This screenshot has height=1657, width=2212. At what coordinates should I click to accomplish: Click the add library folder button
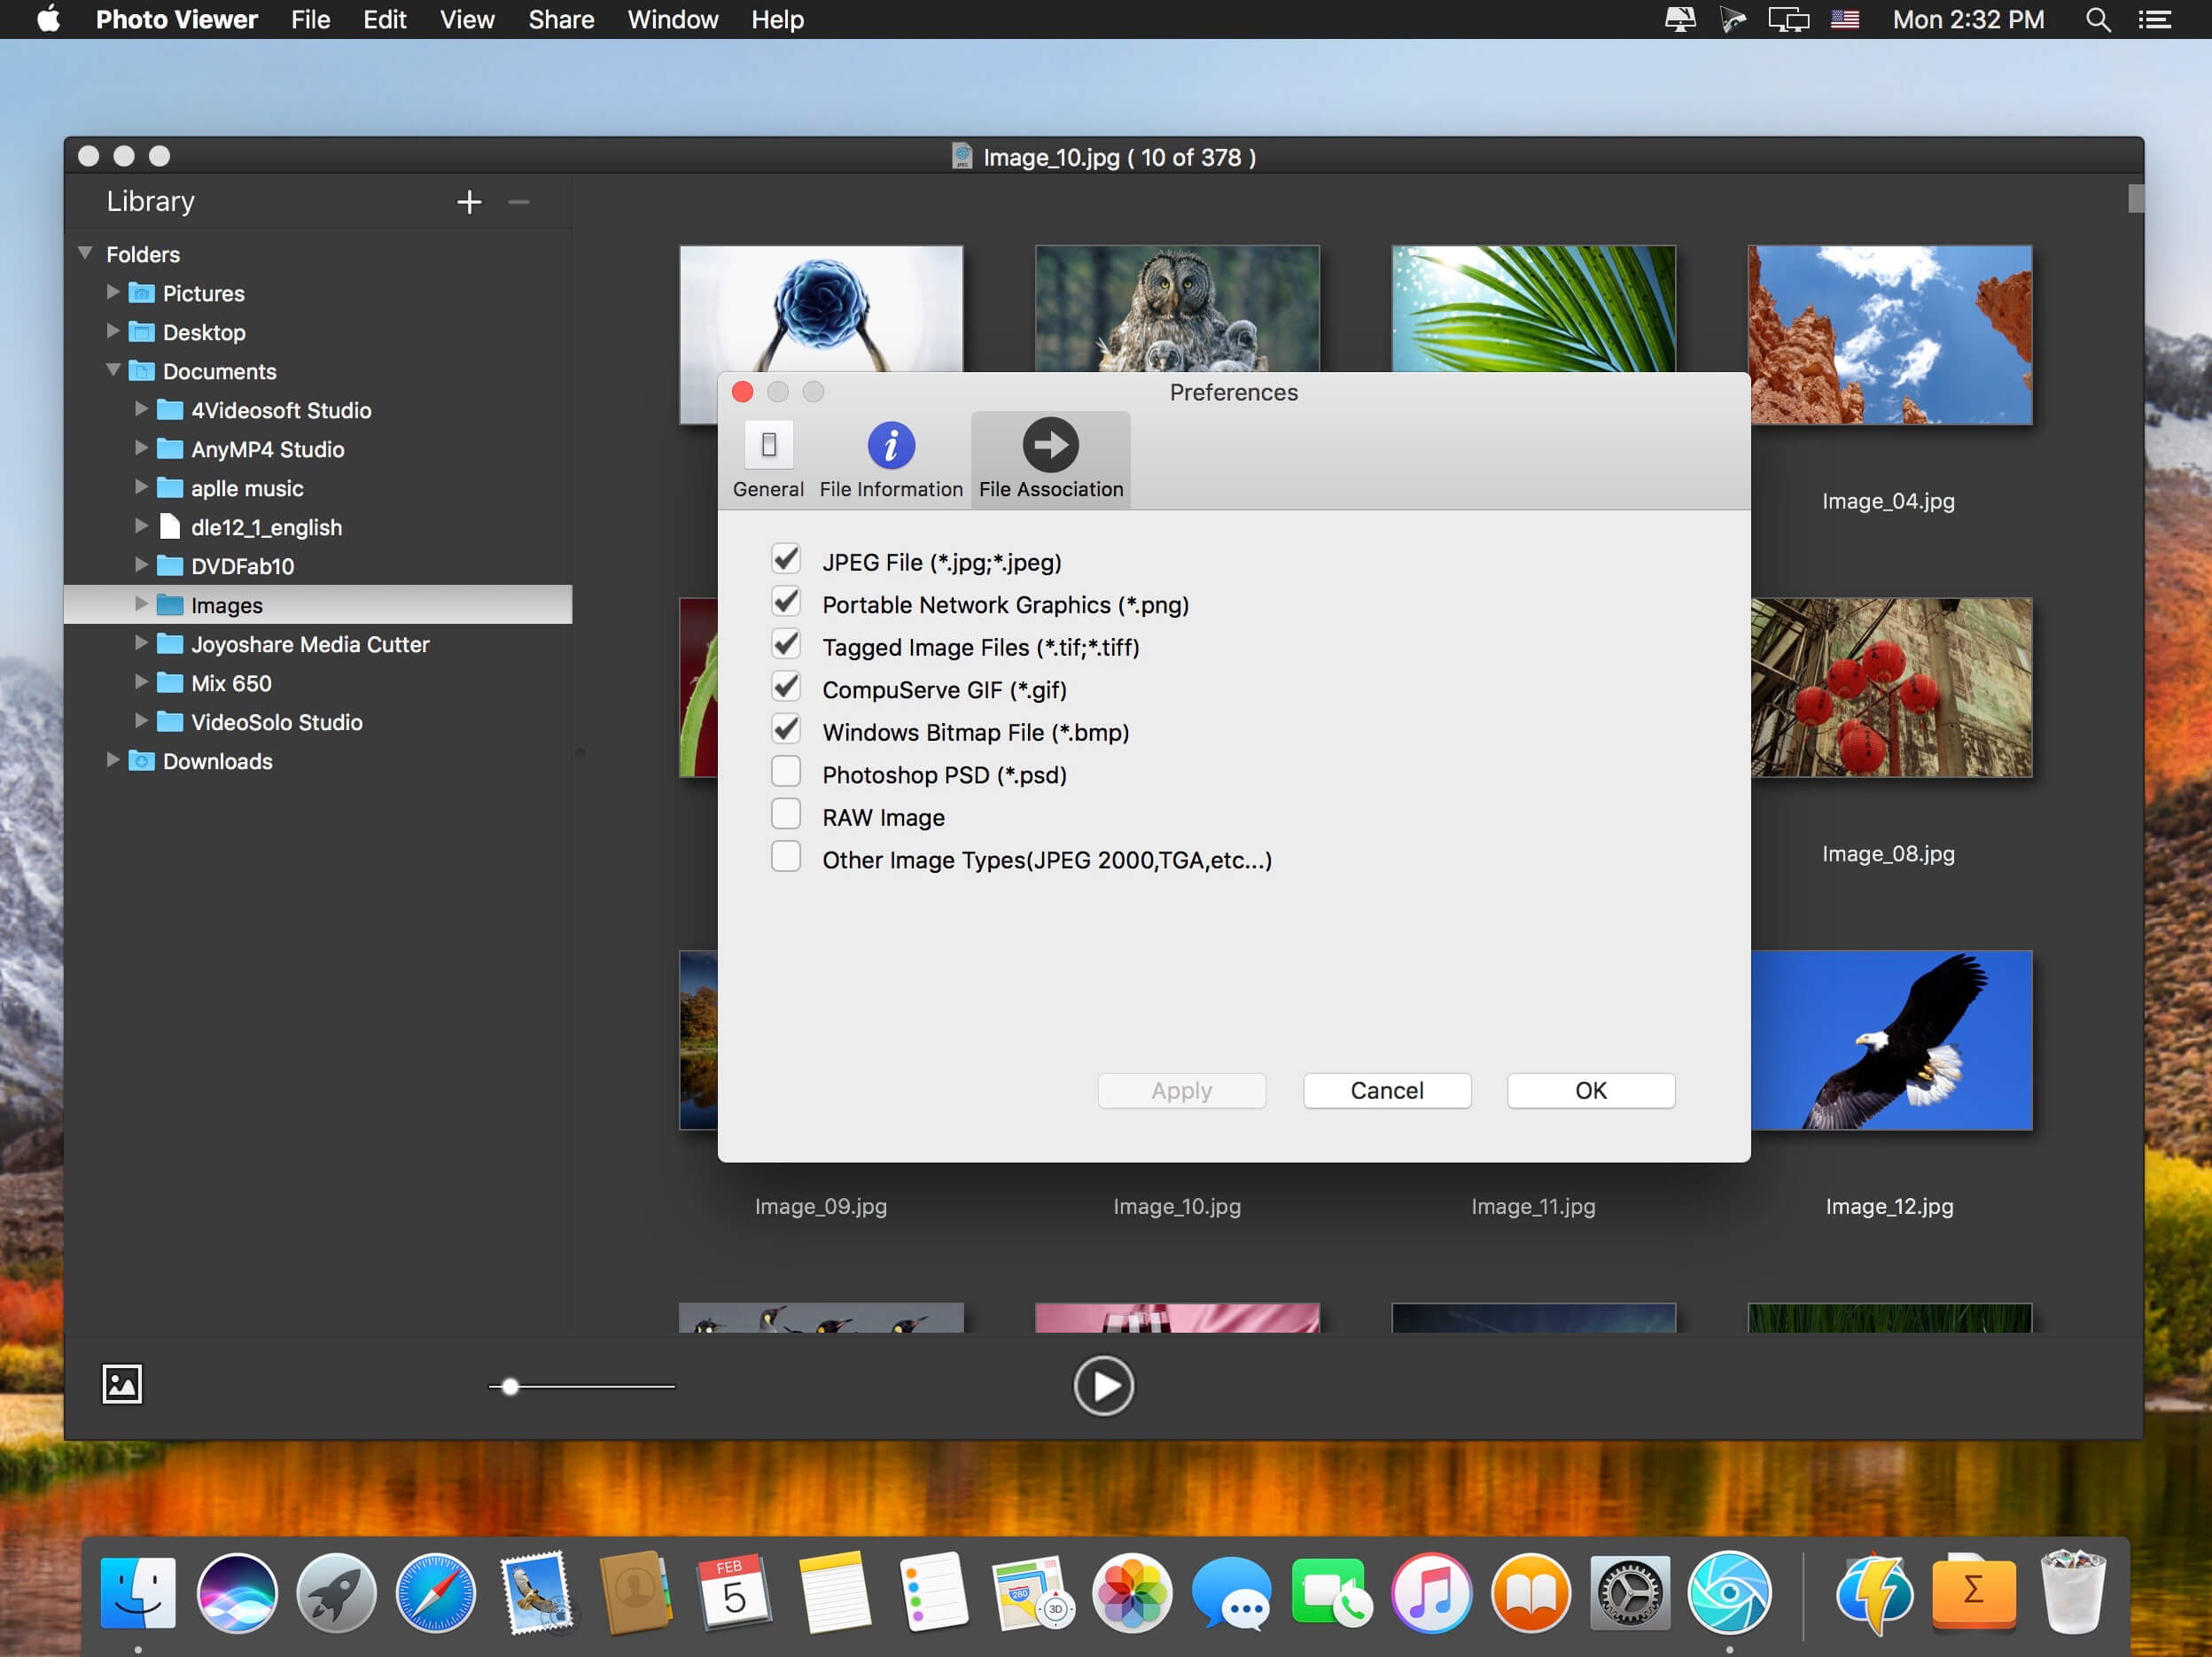[x=470, y=202]
